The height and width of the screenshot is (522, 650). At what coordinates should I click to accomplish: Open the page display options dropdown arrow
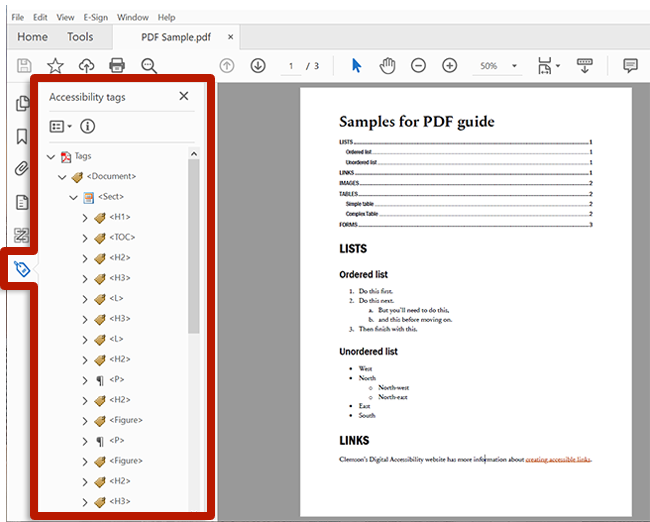point(558,66)
